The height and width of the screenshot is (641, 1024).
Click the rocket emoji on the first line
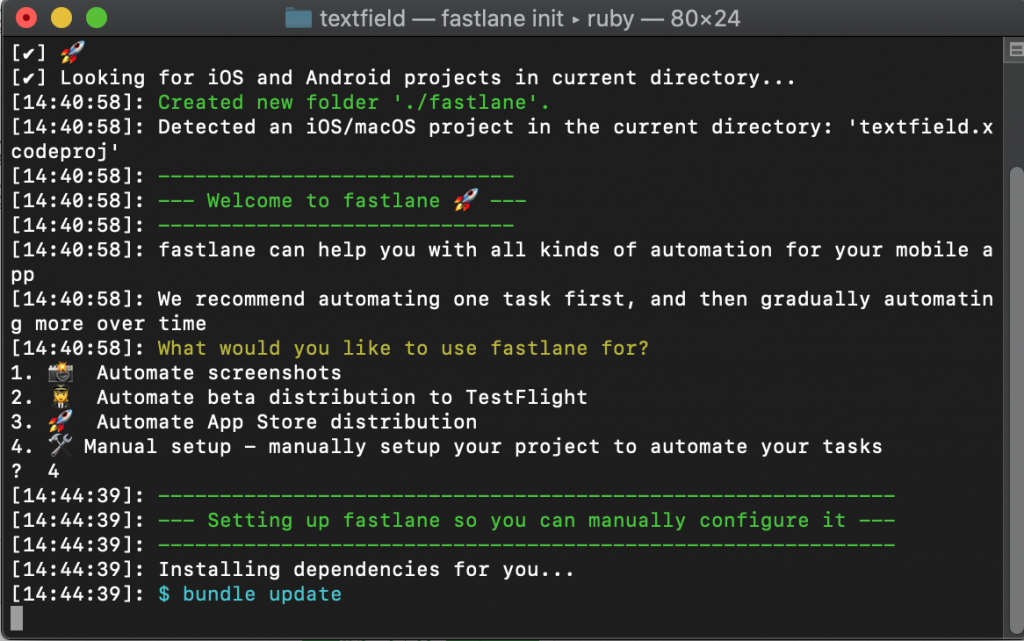72,53
